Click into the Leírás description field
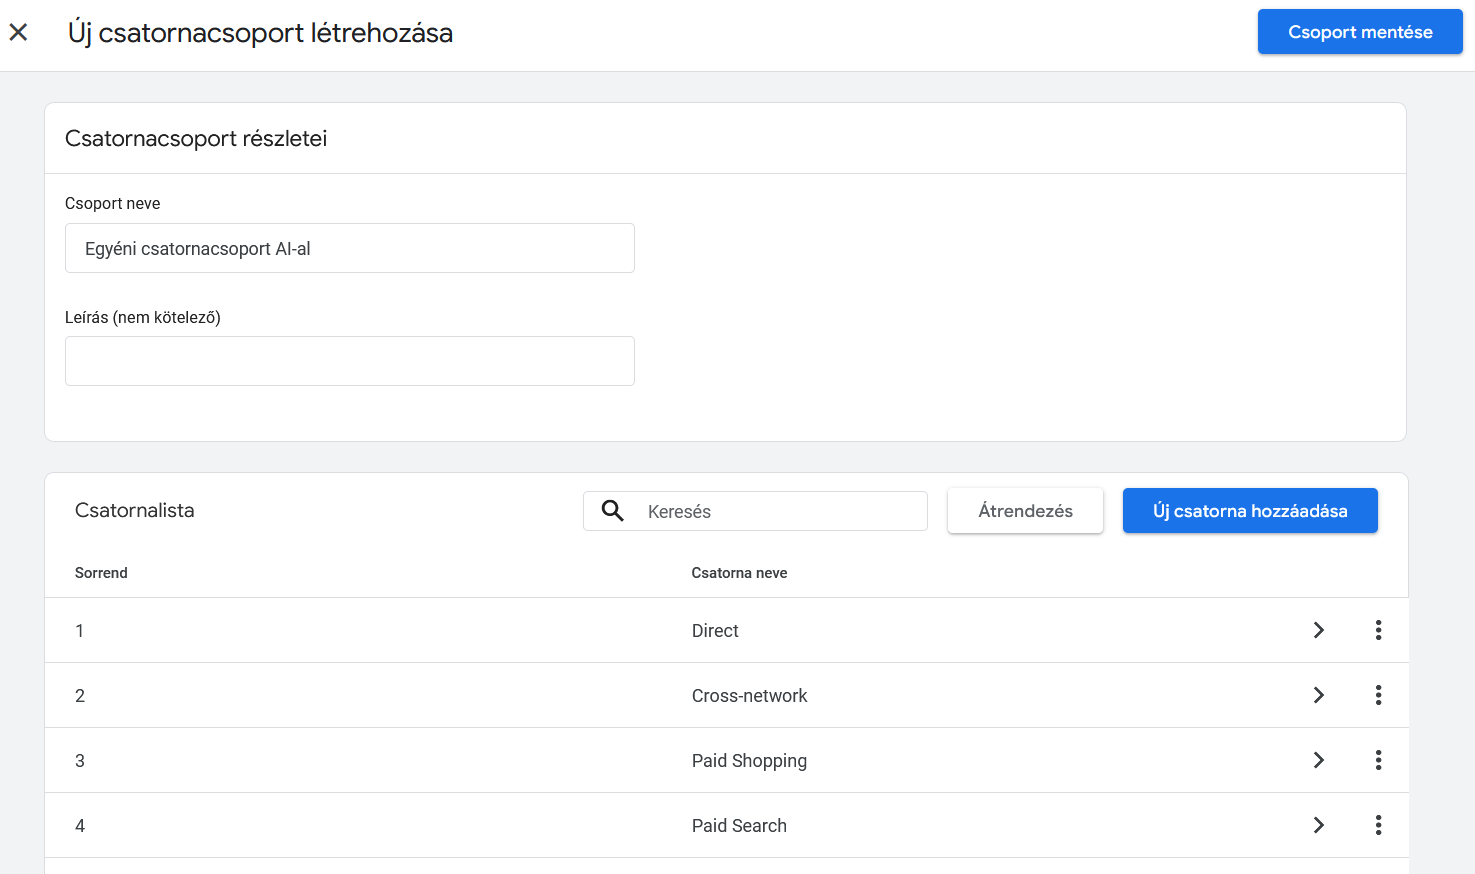 [349, 361]
